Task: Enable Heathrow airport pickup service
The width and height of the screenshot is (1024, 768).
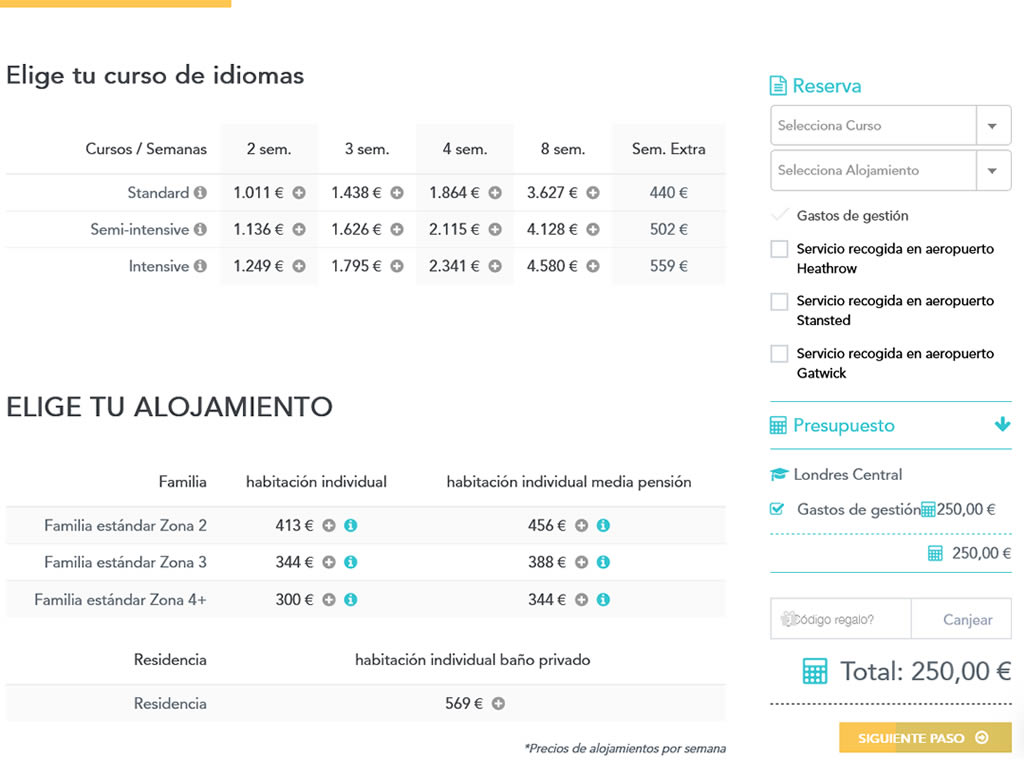Action: 779,249
